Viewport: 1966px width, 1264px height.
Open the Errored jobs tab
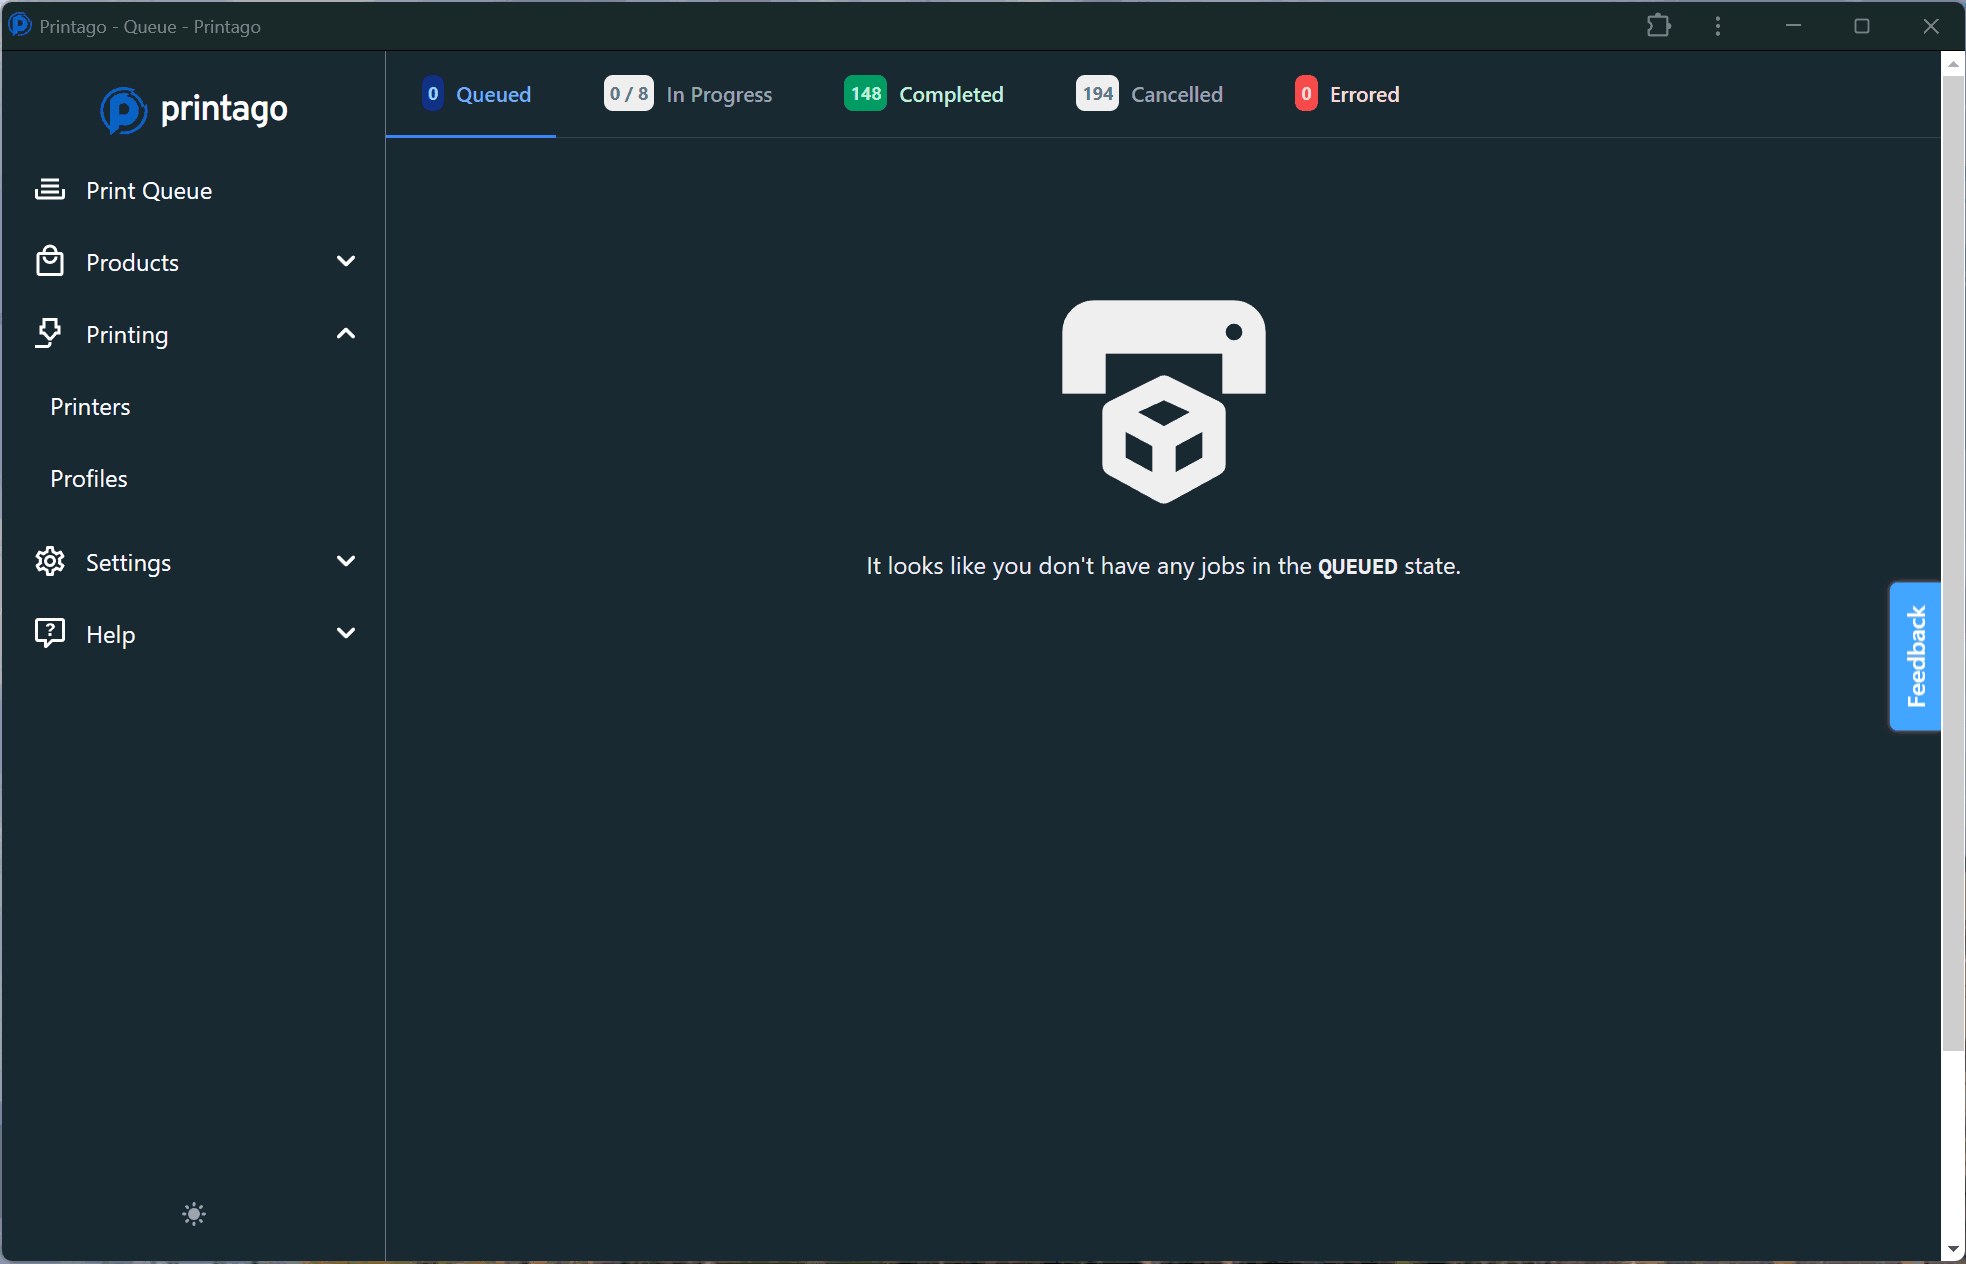[1347, 94]
